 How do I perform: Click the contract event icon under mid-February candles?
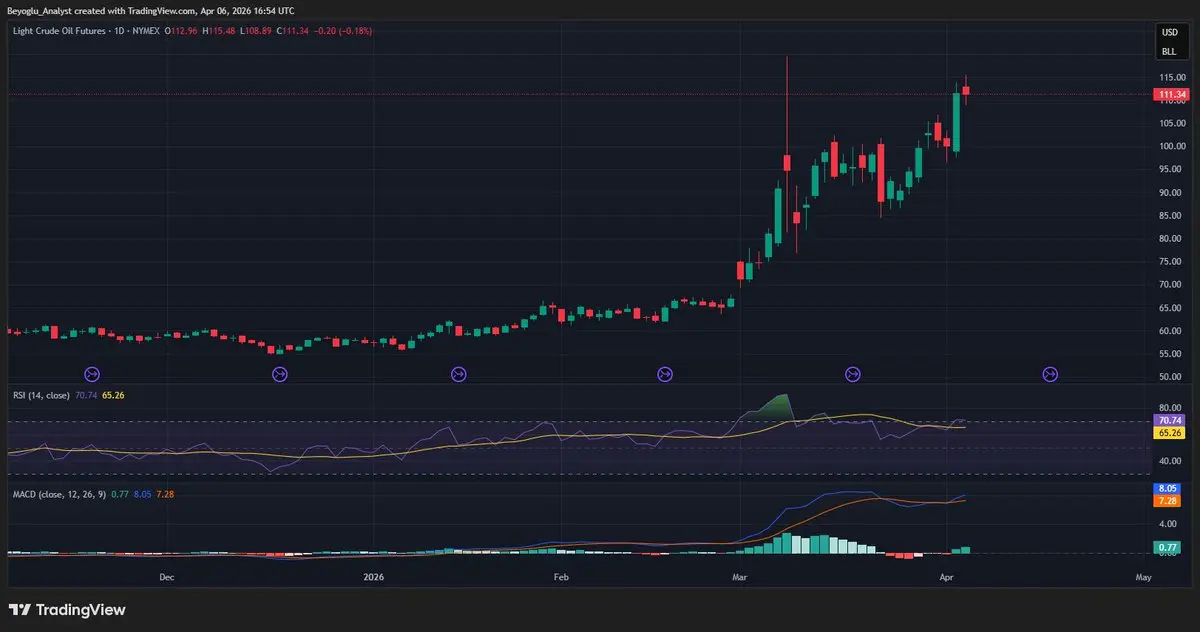[665, 374]
